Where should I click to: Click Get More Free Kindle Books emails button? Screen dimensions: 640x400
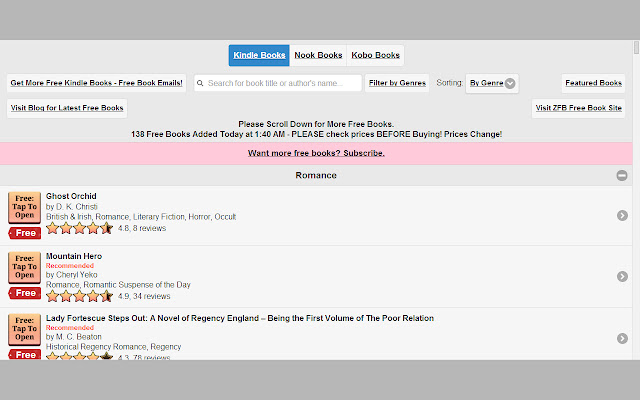pyautogui.click(x=96, y=83)
